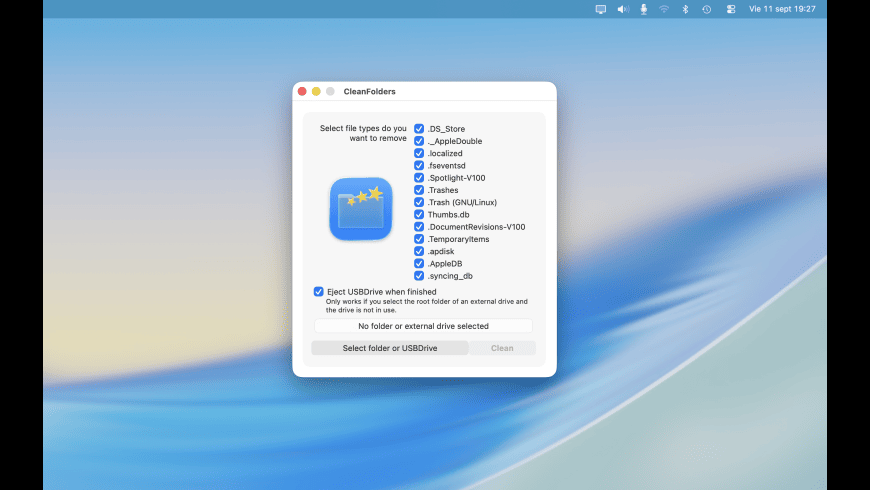Image resolution: width=870 pixels, height=490 pixels.
Task: Toggle .Trash (GNU/Linux) checkbox
Action: click(419, 202)
